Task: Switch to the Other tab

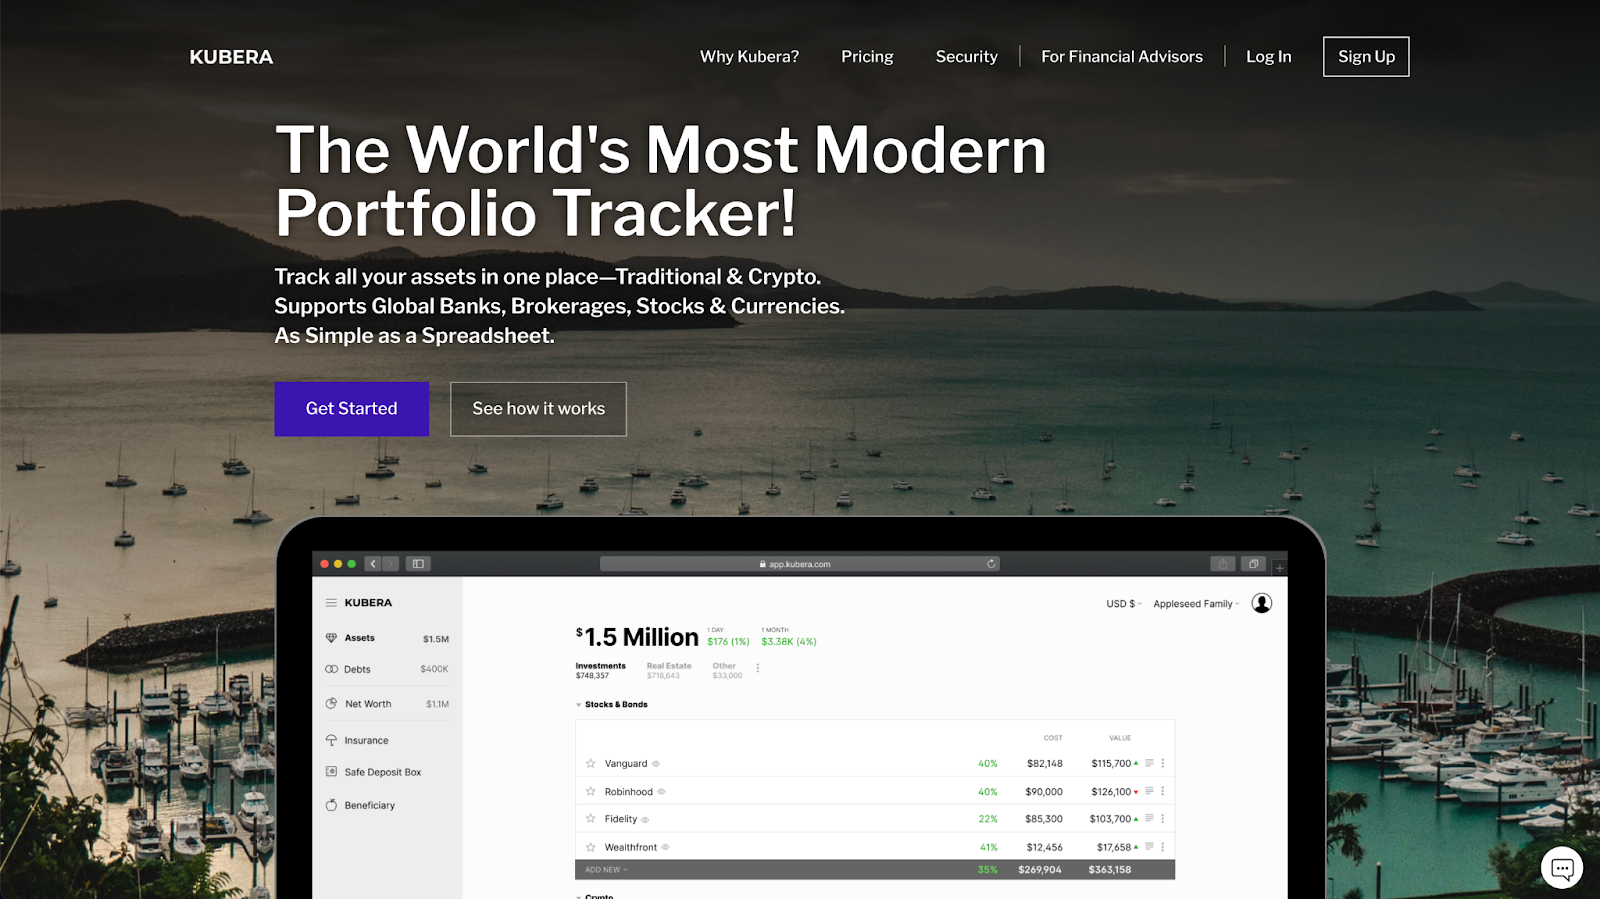Action: [727, 670]
